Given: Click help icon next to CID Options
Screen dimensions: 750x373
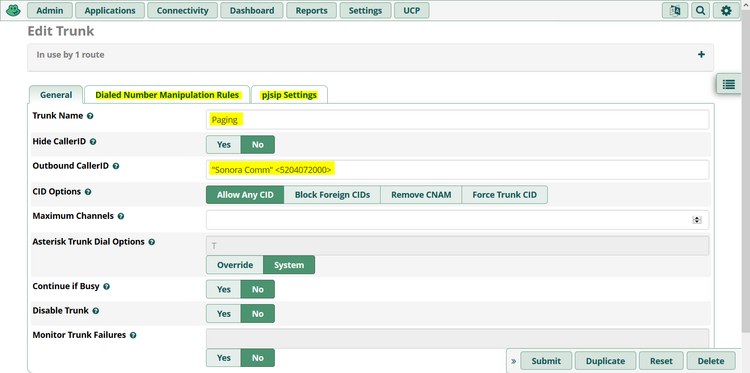Looking at the screenshot, I should (88, 192).
